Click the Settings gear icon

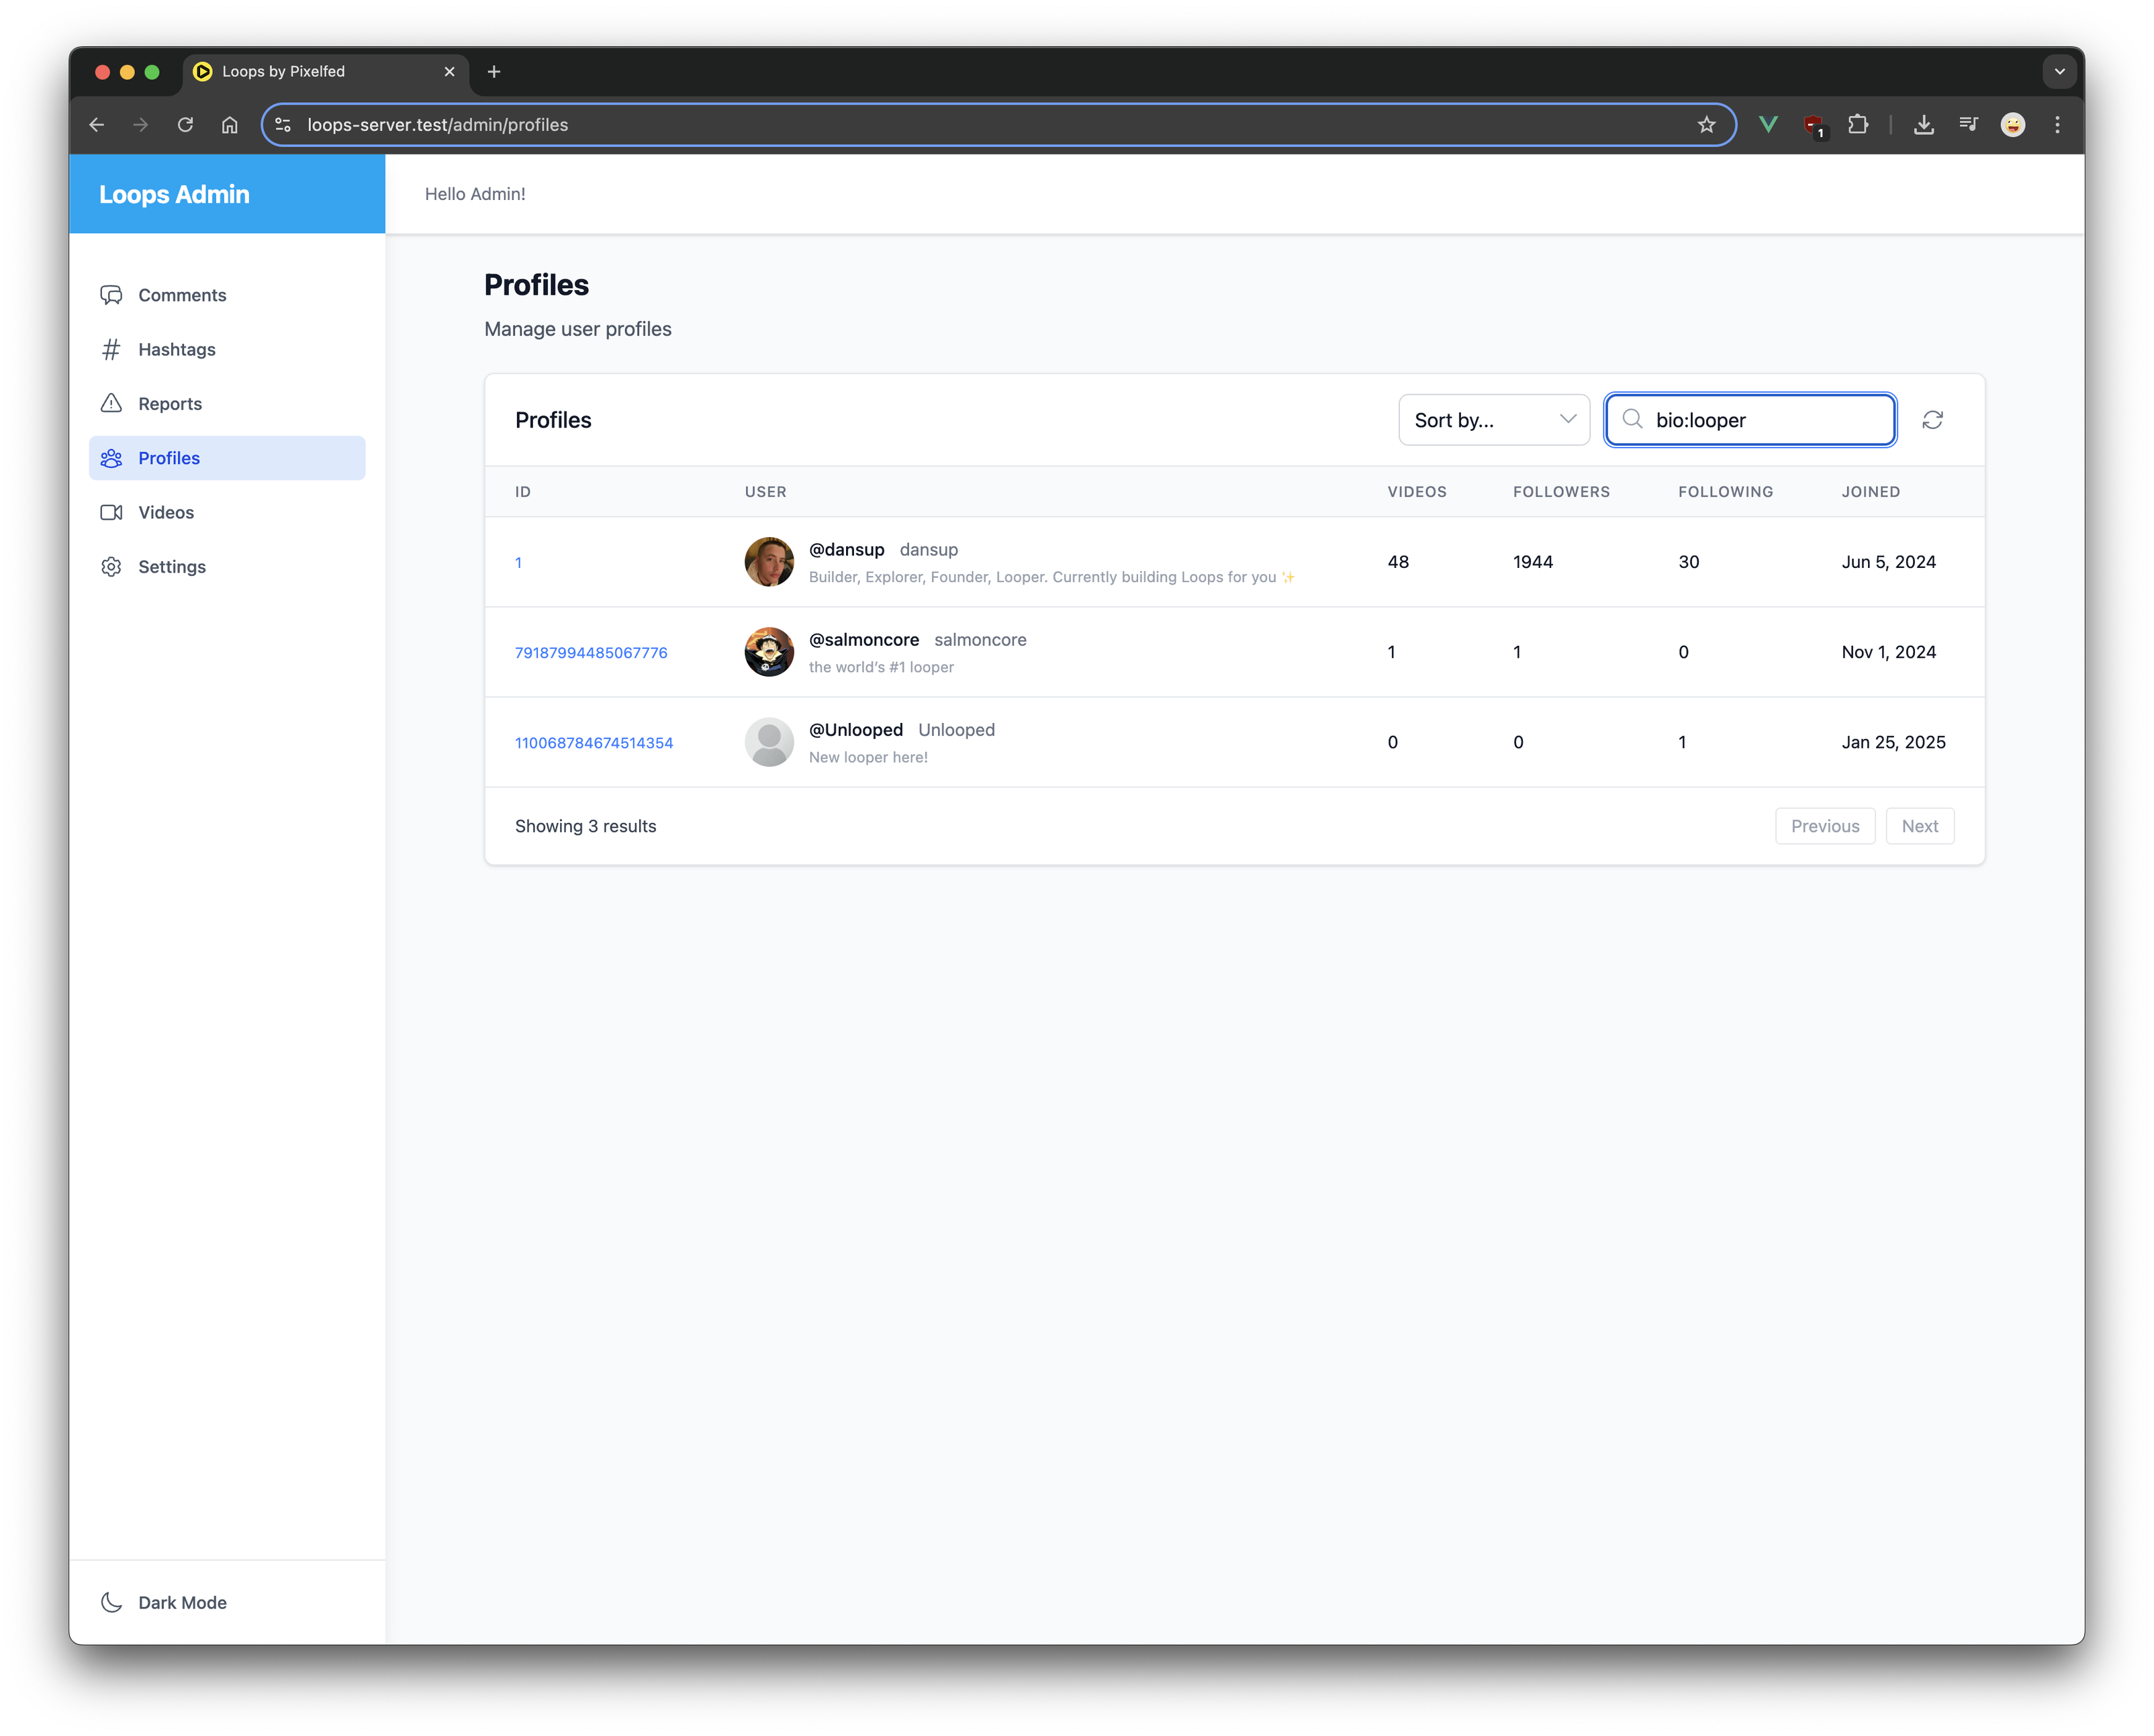(112, 566)
